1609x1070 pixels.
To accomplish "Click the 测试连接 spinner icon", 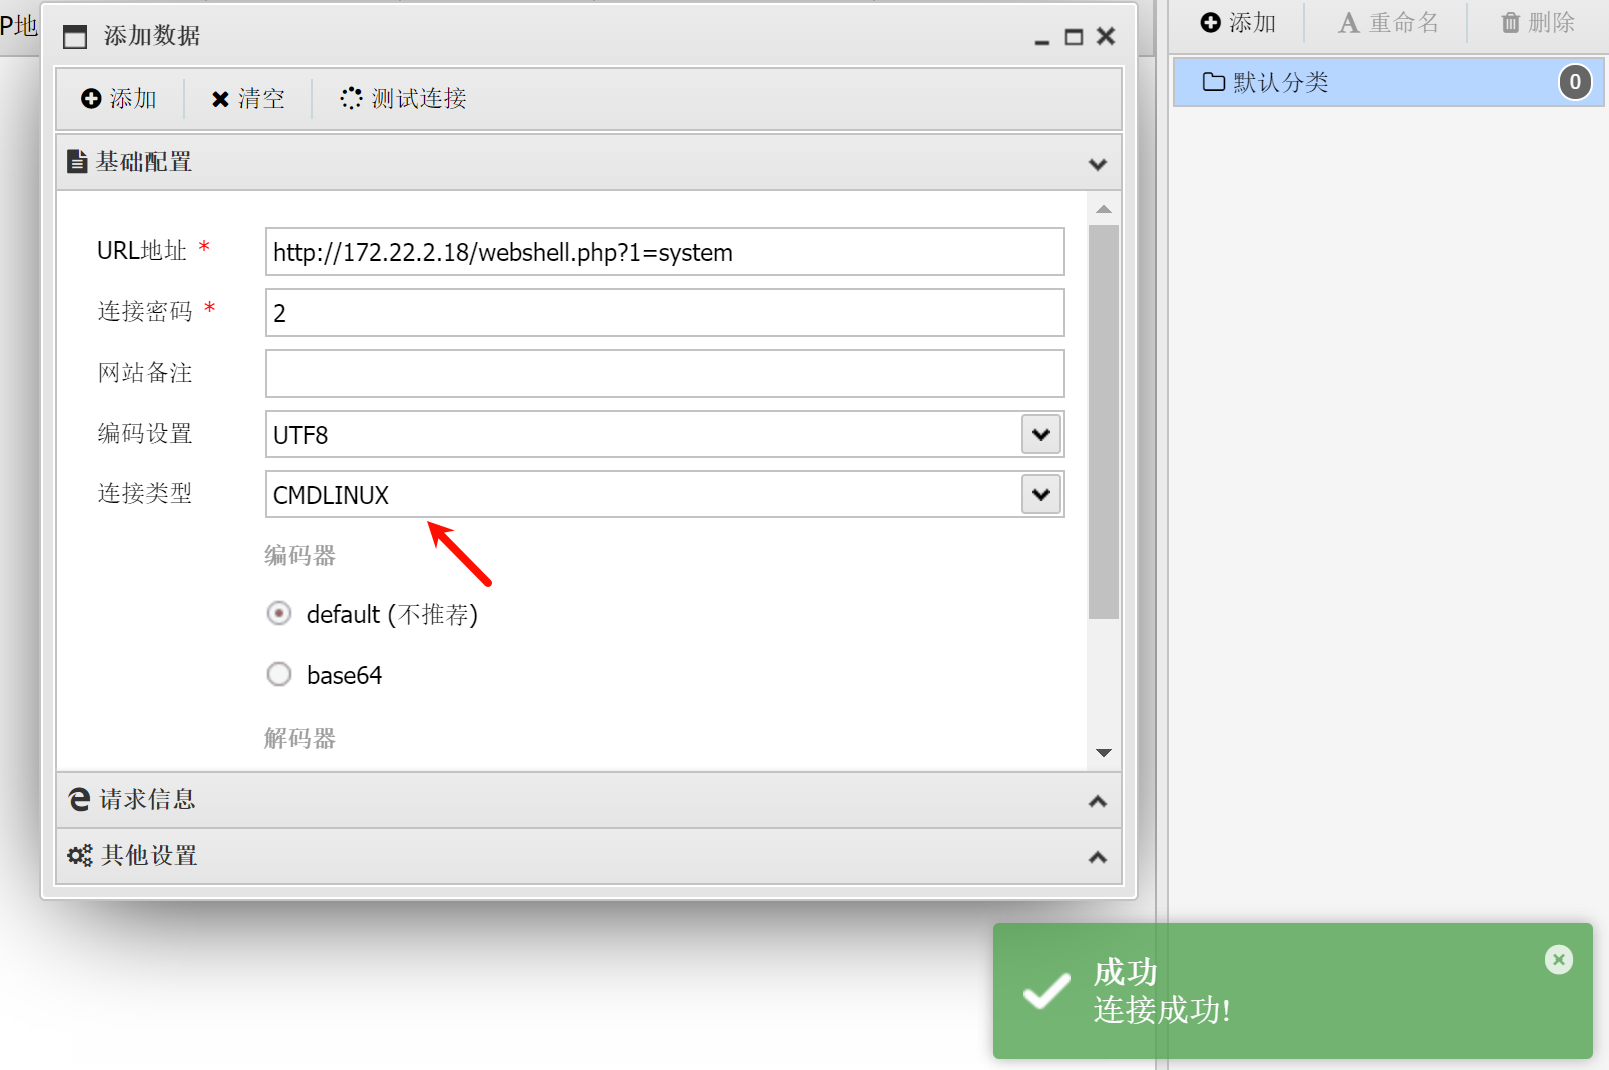I will [351, 98].
